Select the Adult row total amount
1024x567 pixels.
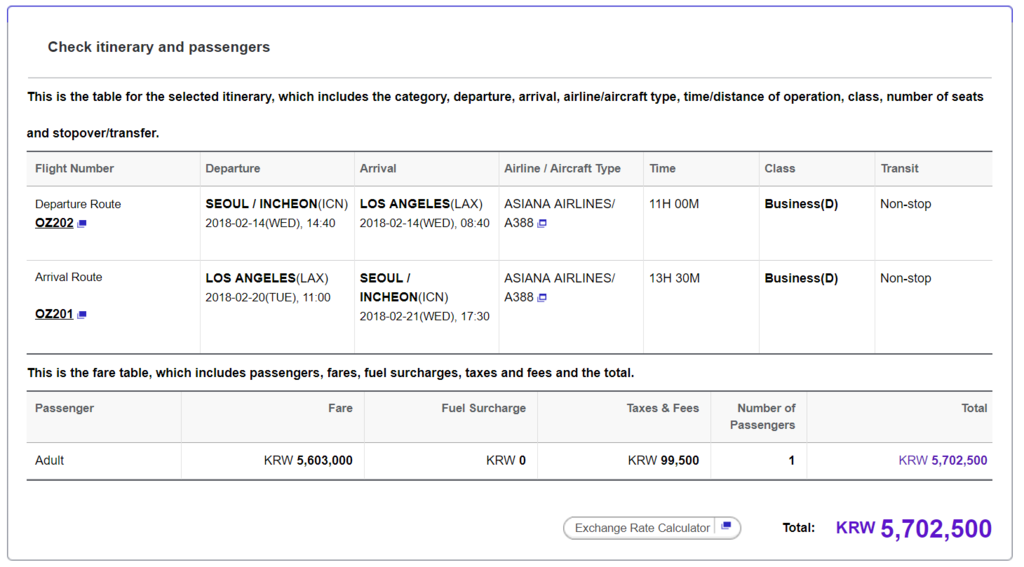pos(942,461)
